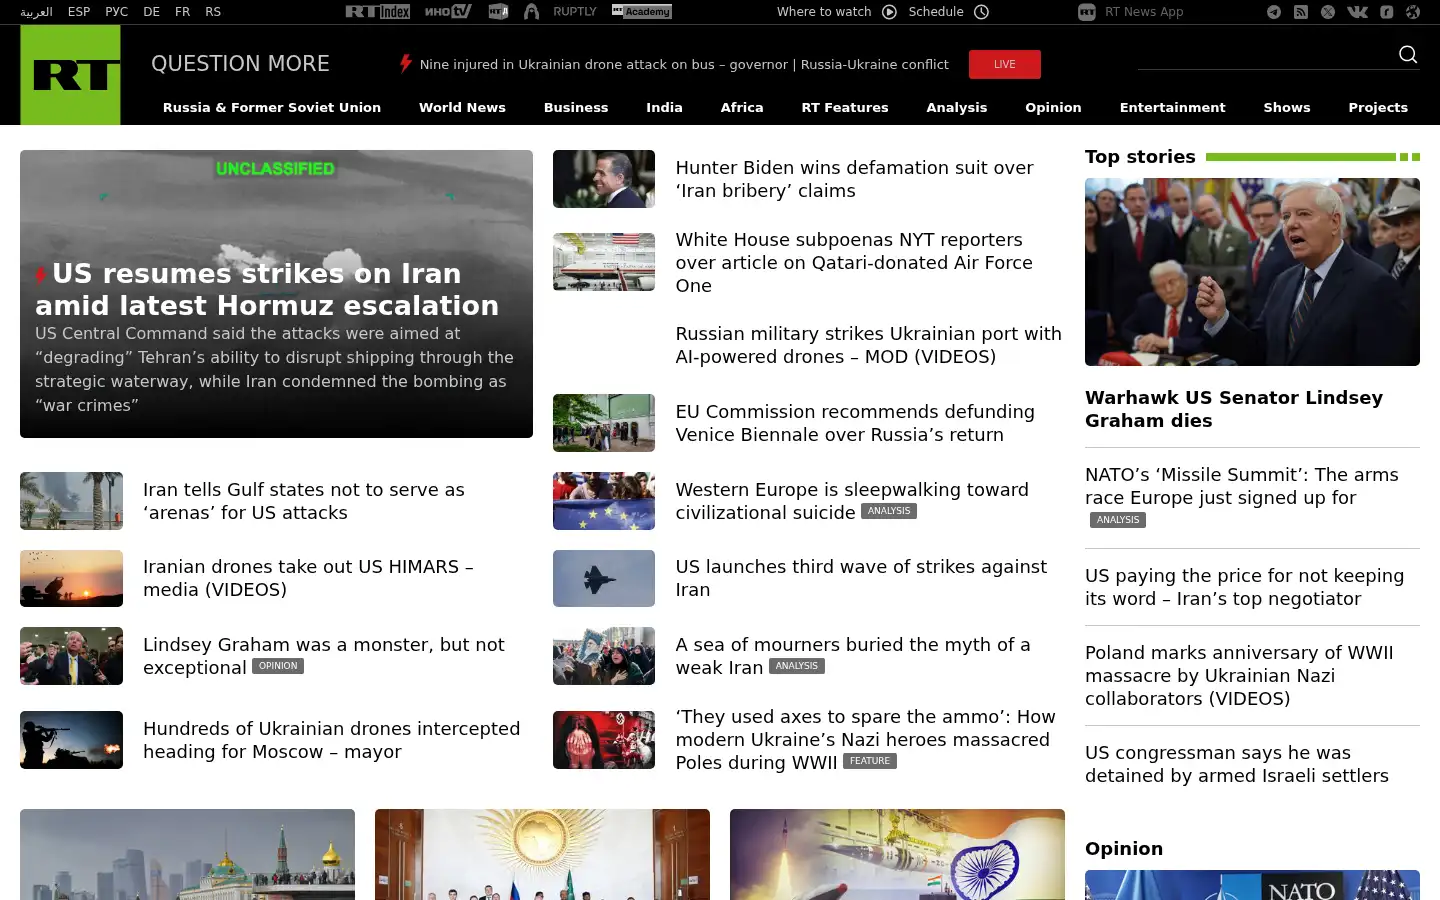Open the Projects section
1440x900 pixels.
[1378, 107]
